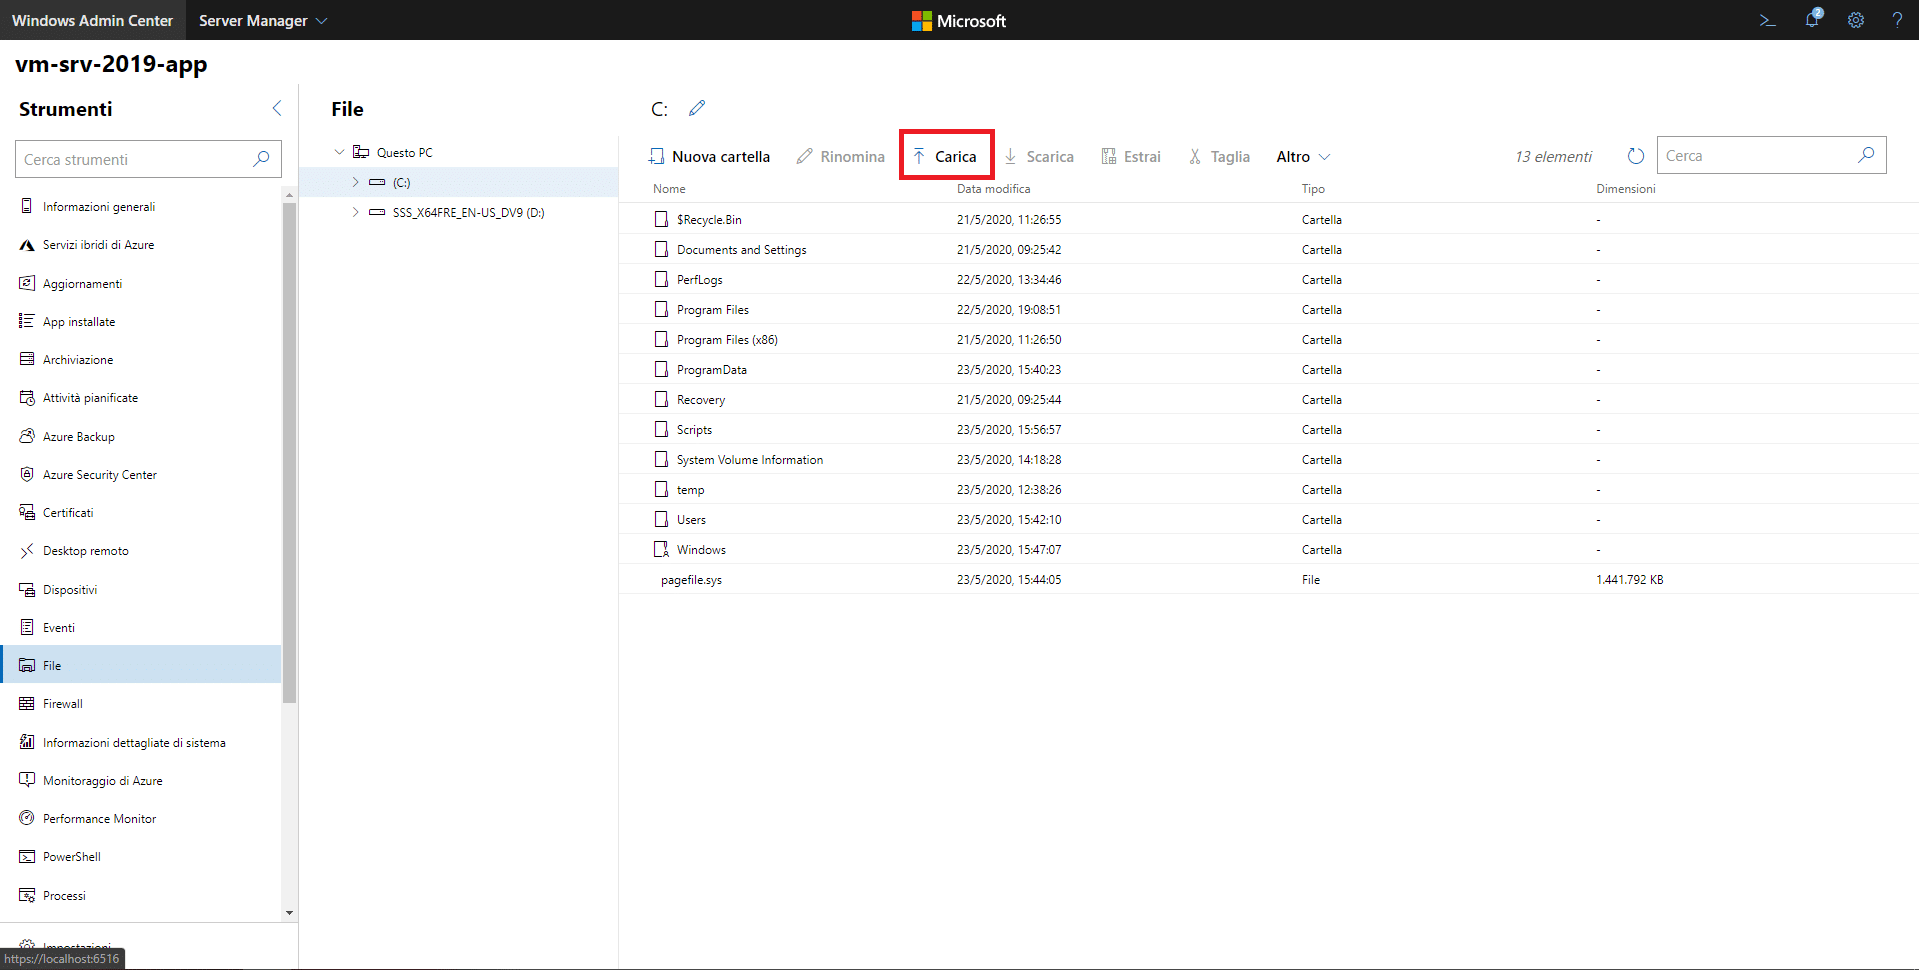This screenshot has width=1919, height=970.
Task: Click the tools list scroll-down arrow
Action: (289, 912)
